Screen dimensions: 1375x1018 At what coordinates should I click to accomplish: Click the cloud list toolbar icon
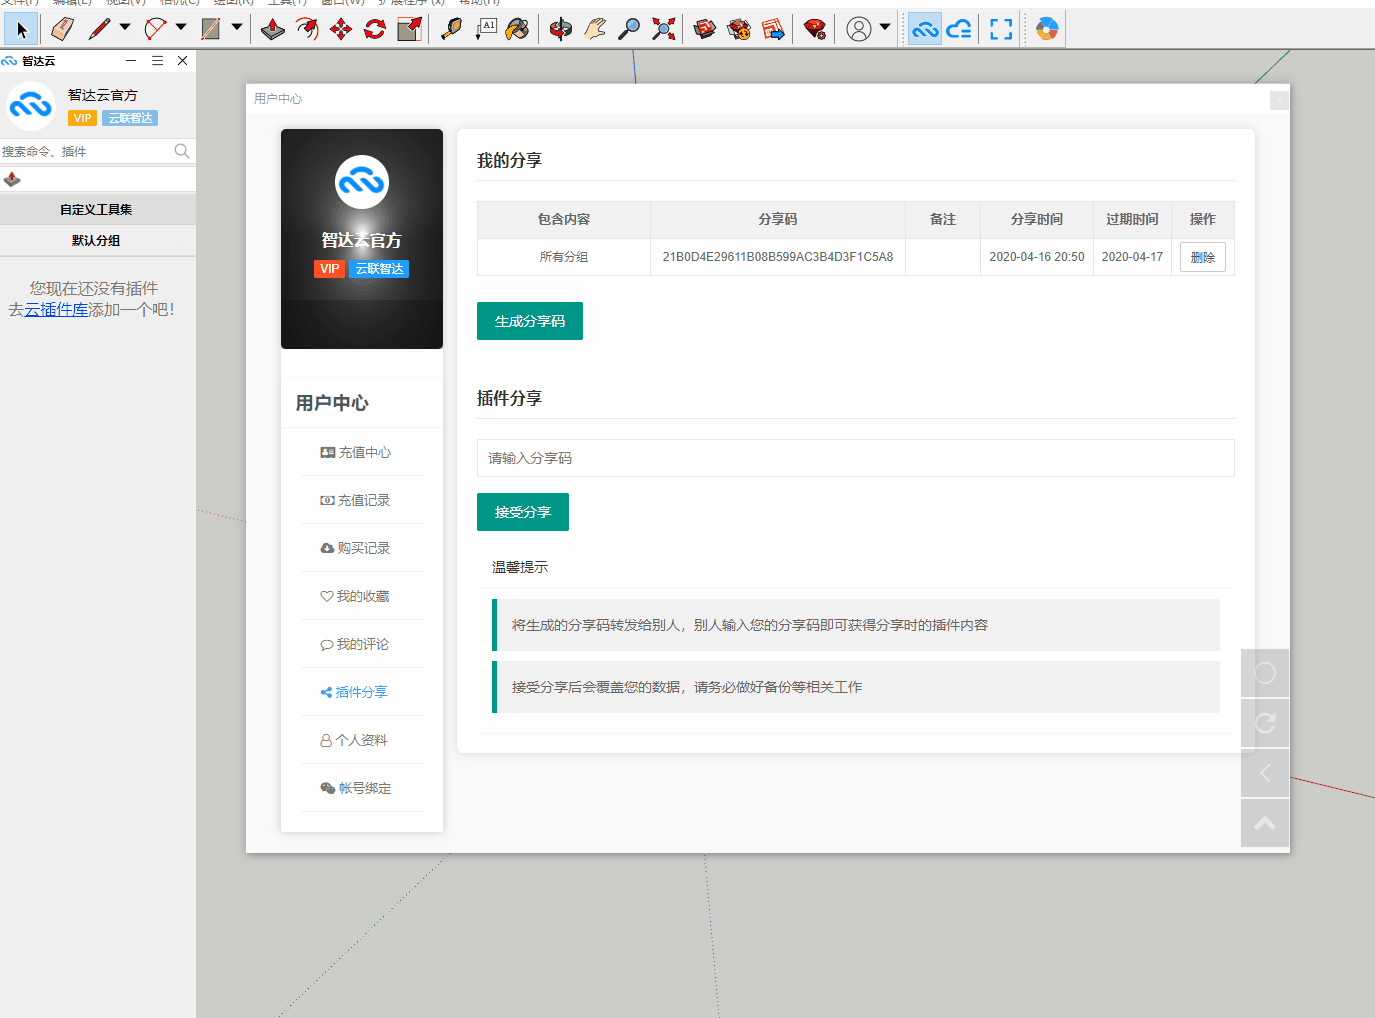coord(959,29)
